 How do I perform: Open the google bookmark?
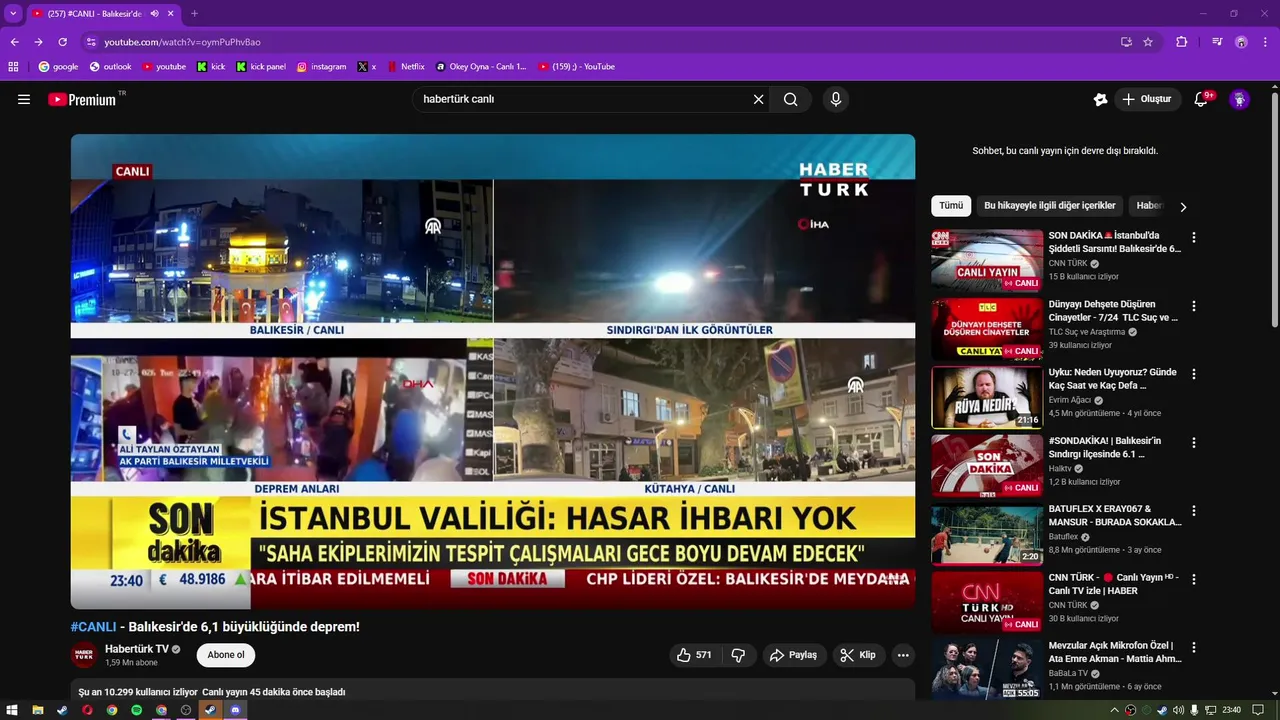pos(58,67)
